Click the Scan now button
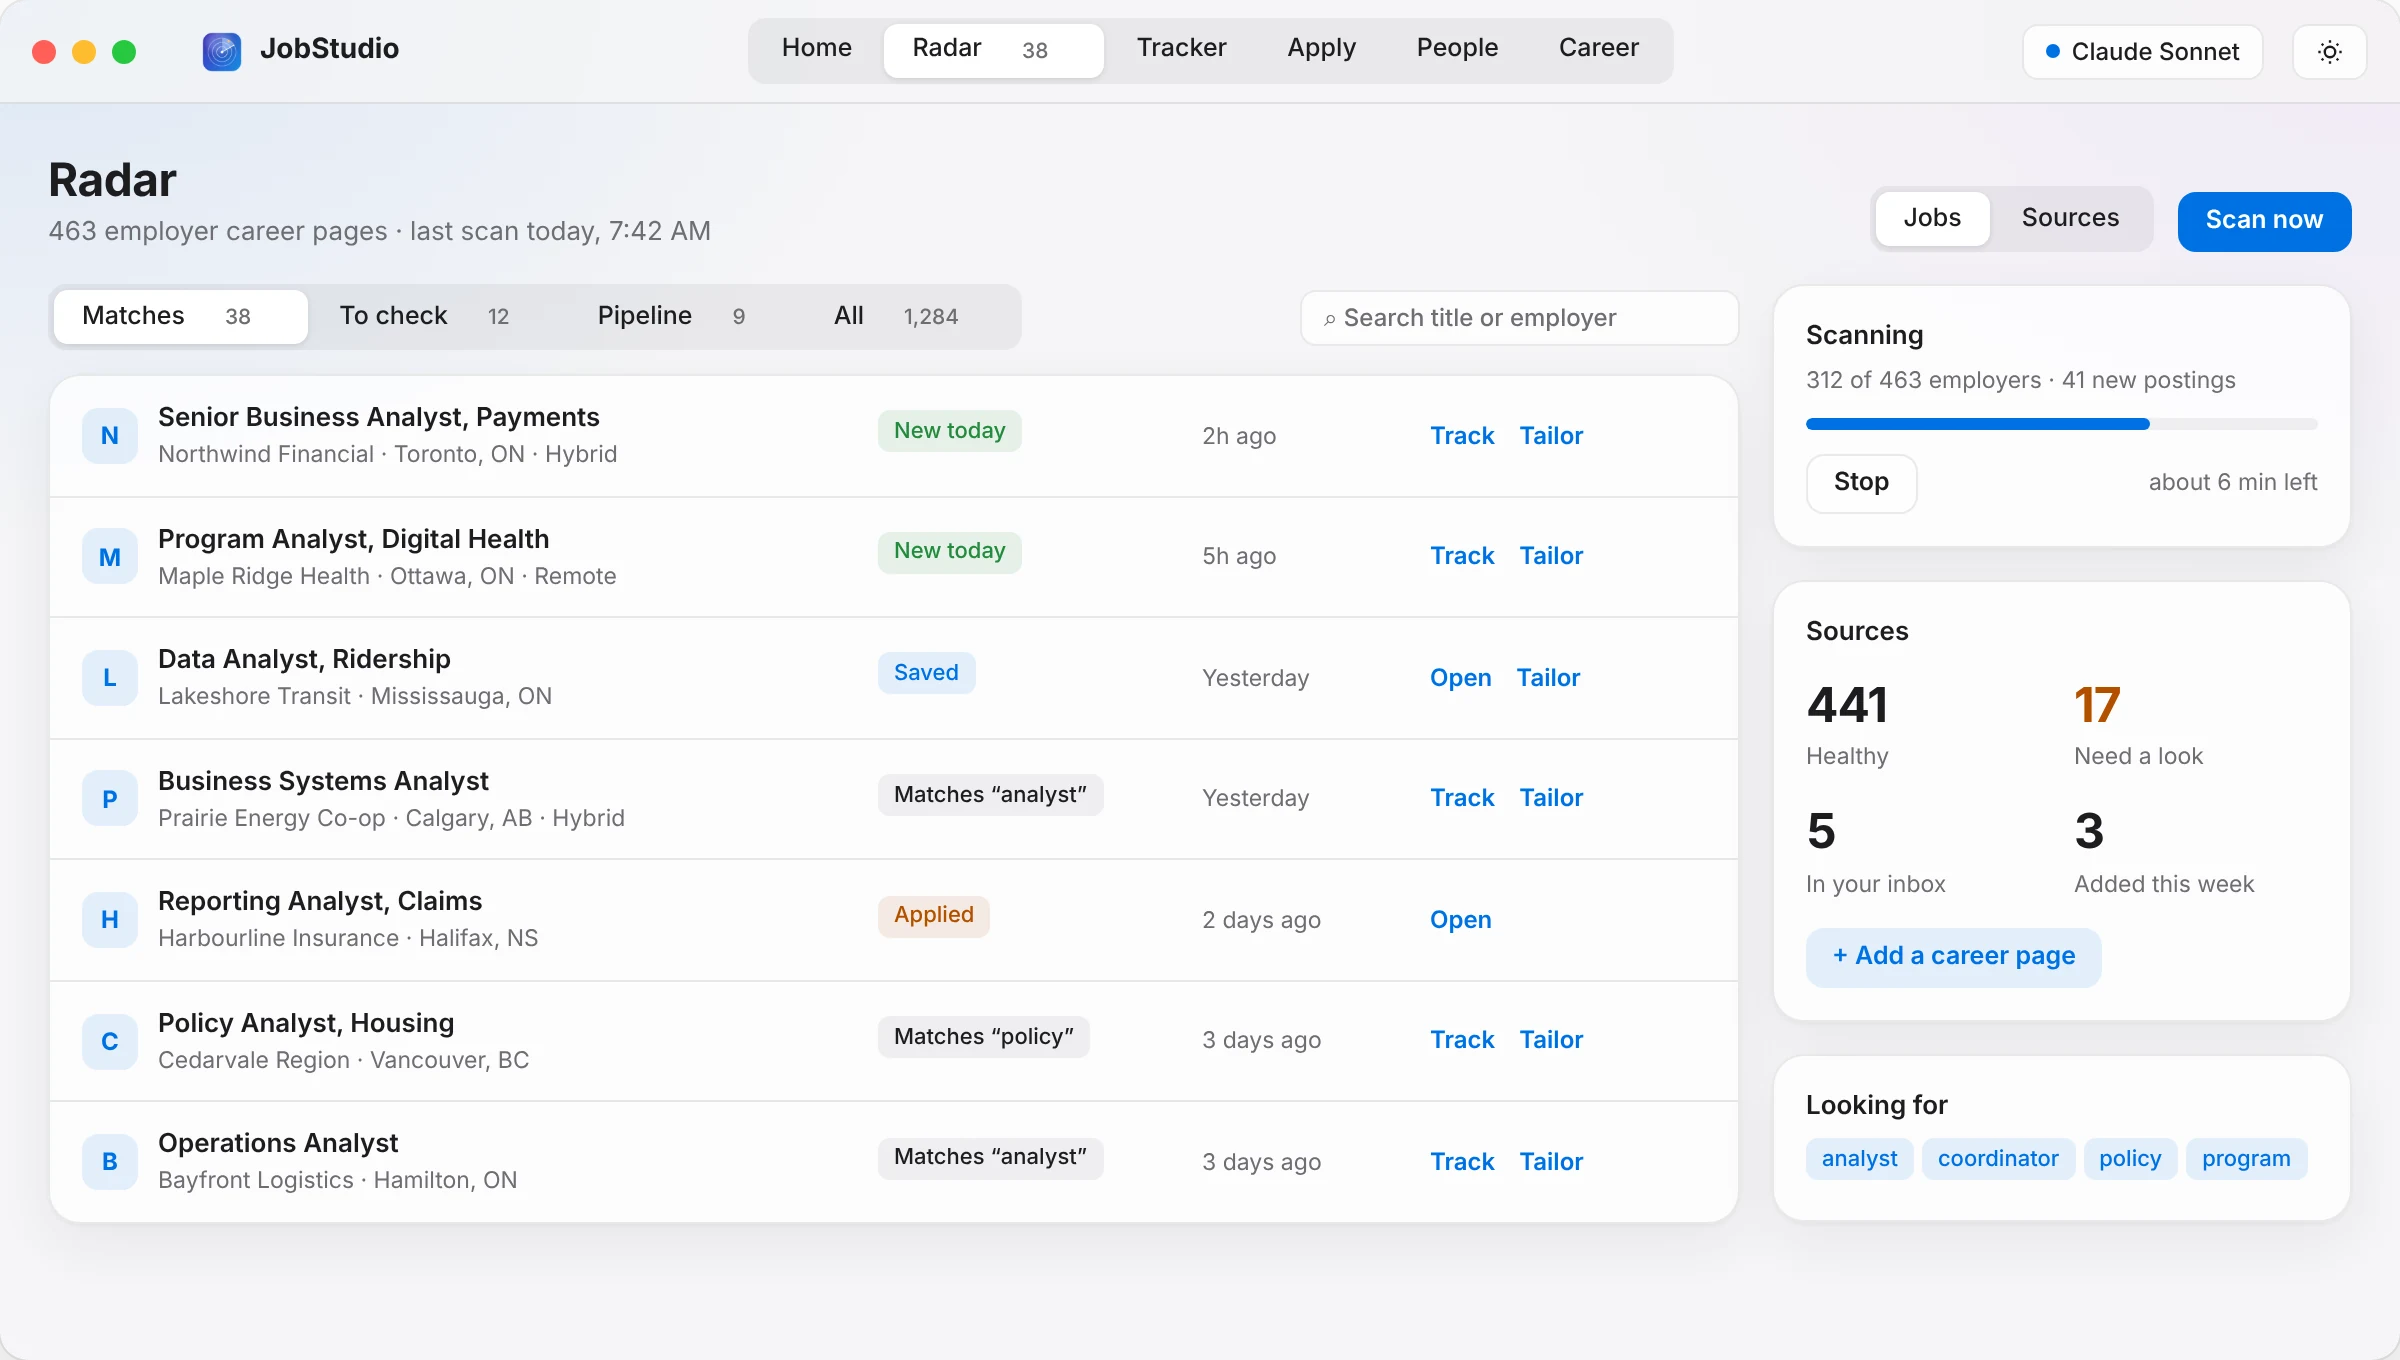This screenshot has width=2400, height=1360. coord(2264,221)
